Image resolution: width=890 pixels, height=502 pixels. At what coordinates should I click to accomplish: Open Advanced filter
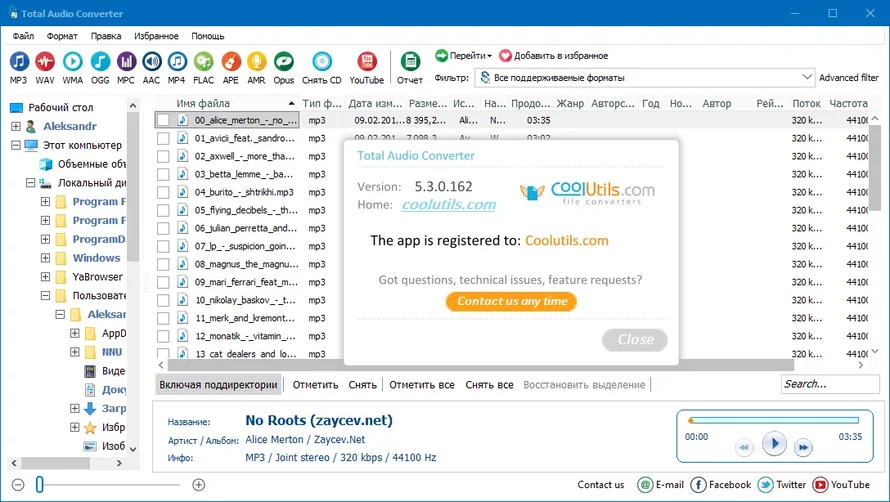coord(849,77)
